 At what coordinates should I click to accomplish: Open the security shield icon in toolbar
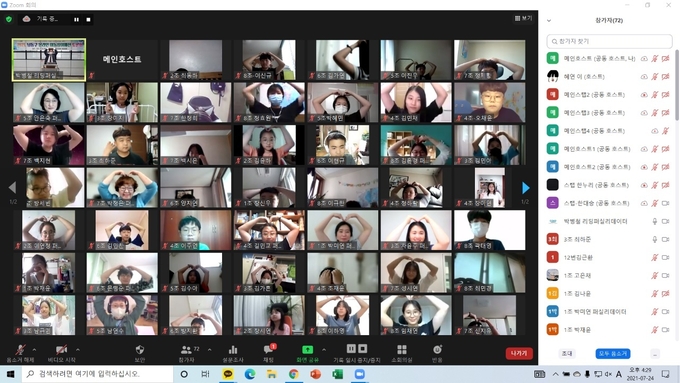[x=140, y=350]
